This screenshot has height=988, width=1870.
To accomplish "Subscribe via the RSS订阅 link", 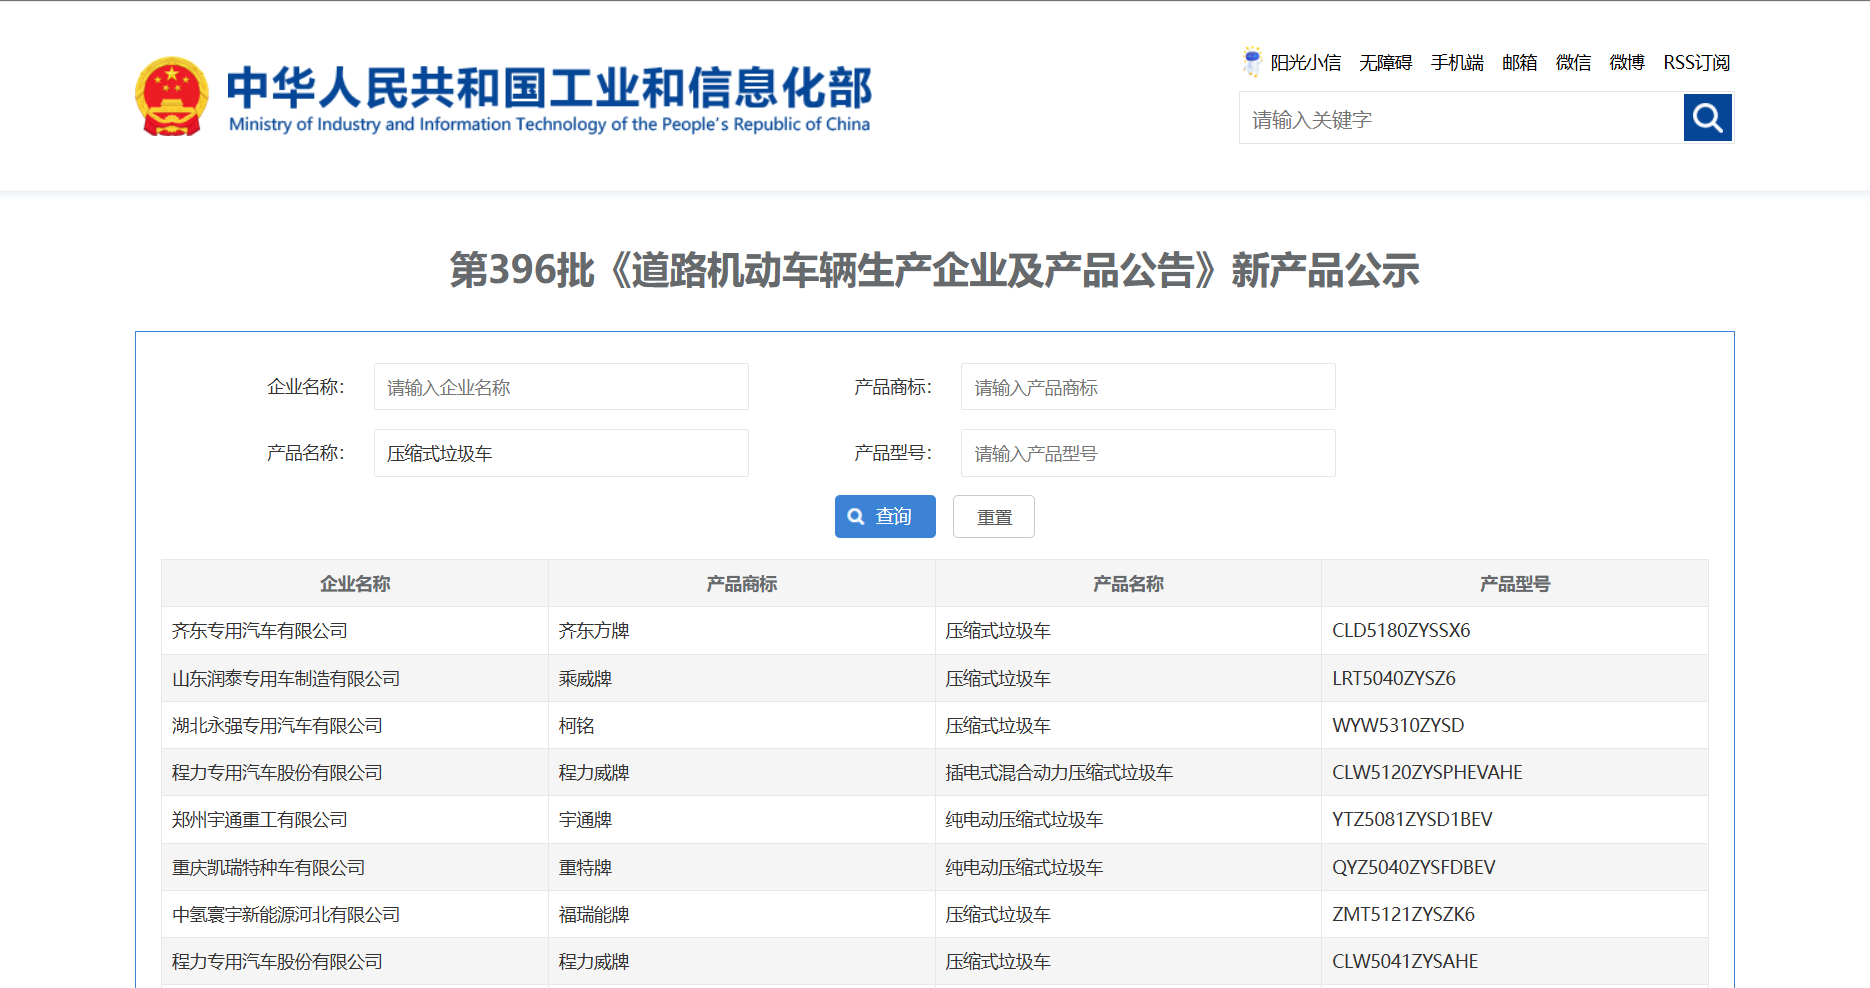I will [1696, 63].
